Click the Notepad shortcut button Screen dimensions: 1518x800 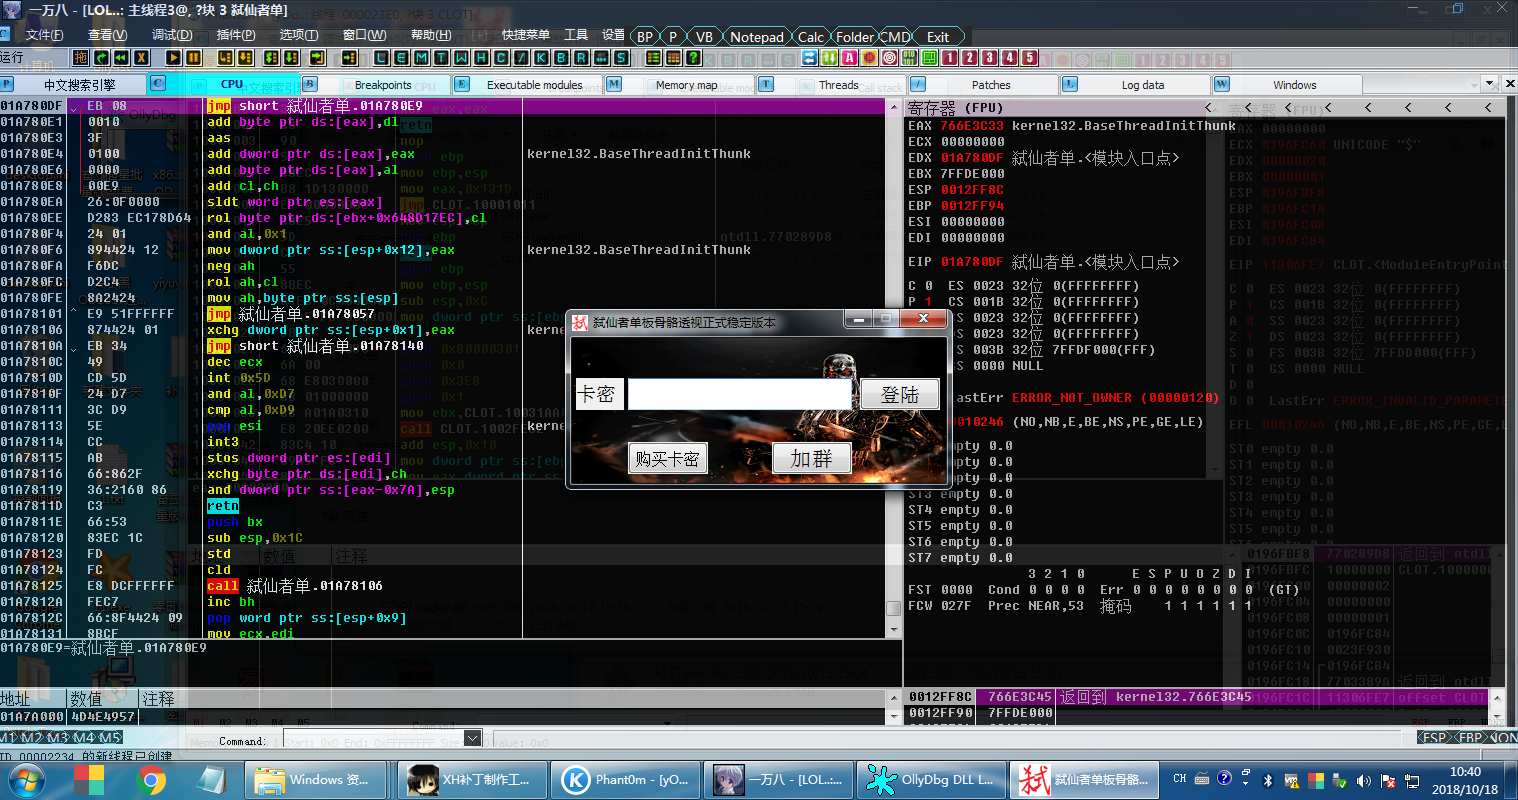(756, 37)
